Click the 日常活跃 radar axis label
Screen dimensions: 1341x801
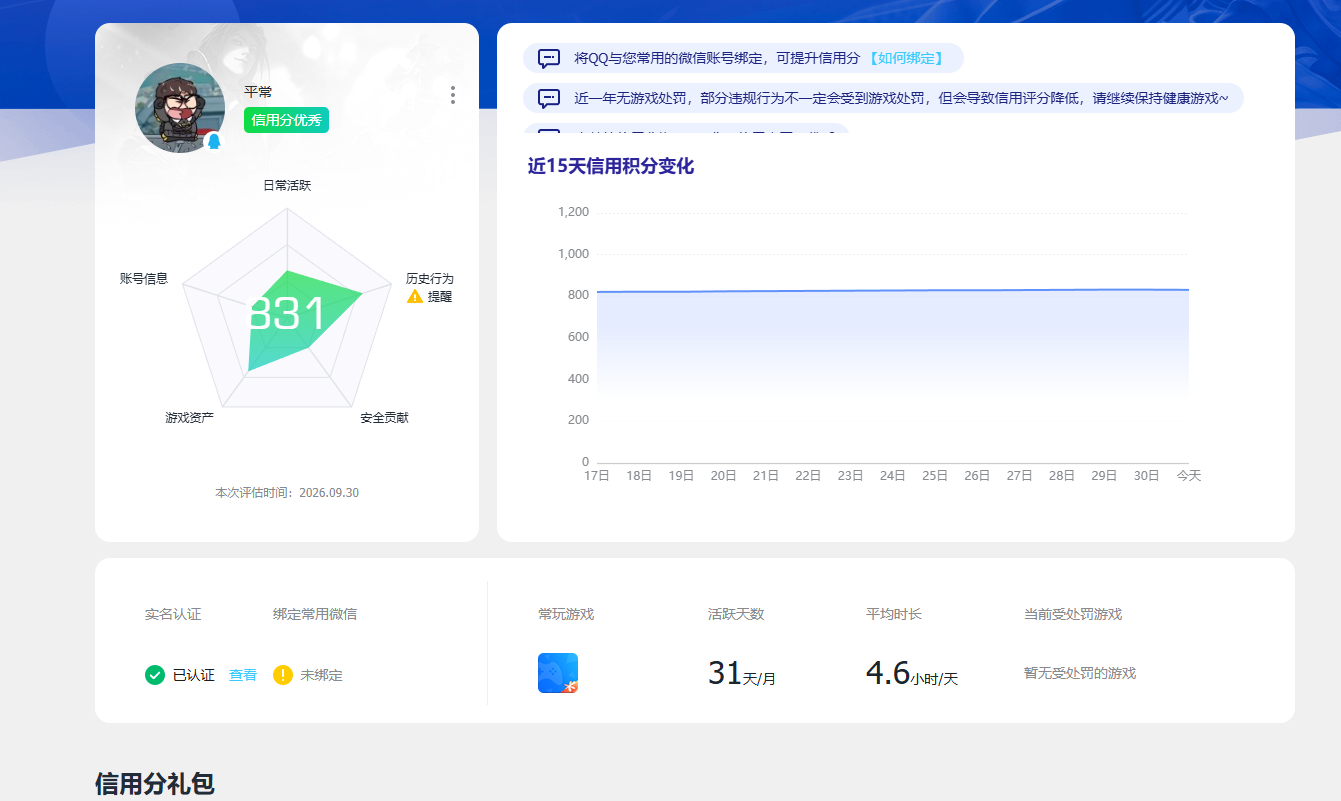(287, 185)
